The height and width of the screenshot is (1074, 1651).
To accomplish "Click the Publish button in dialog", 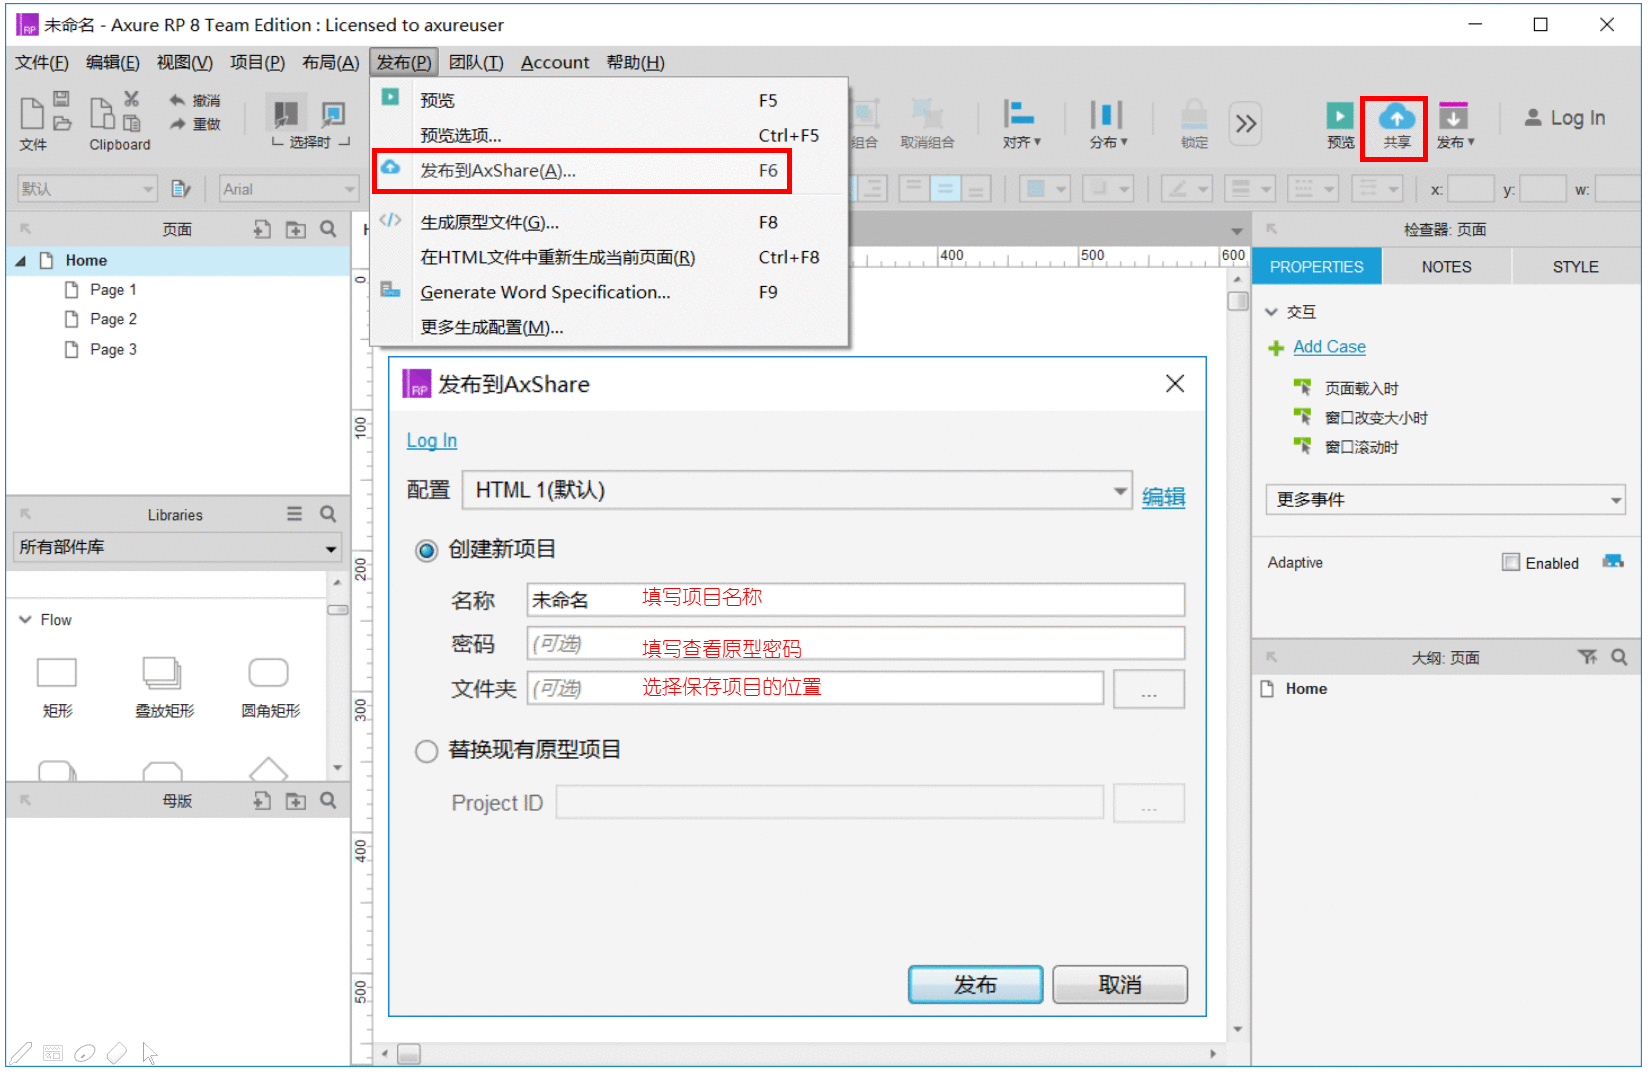I will tap(975, 985).
